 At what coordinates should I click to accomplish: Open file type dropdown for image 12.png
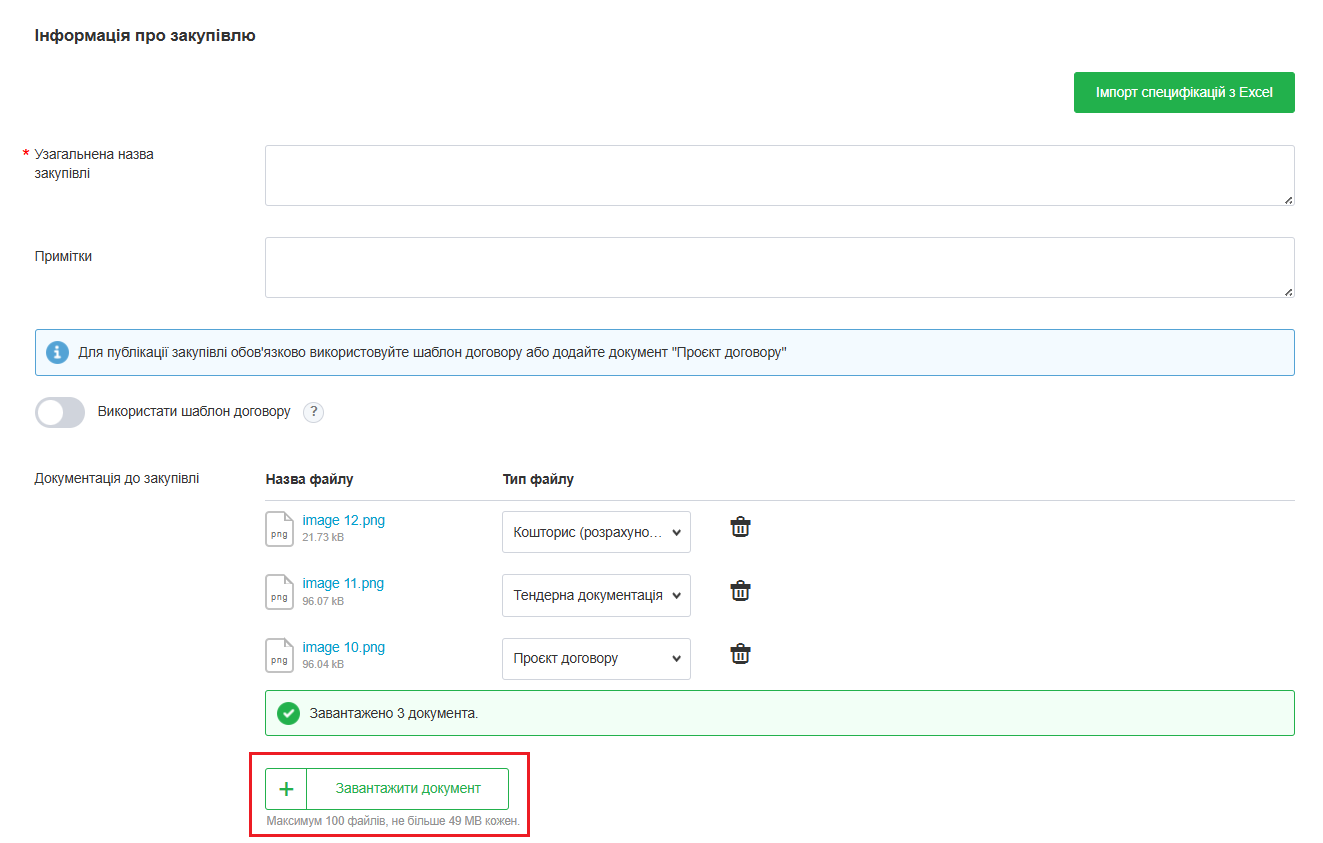[x=596, y=532]
